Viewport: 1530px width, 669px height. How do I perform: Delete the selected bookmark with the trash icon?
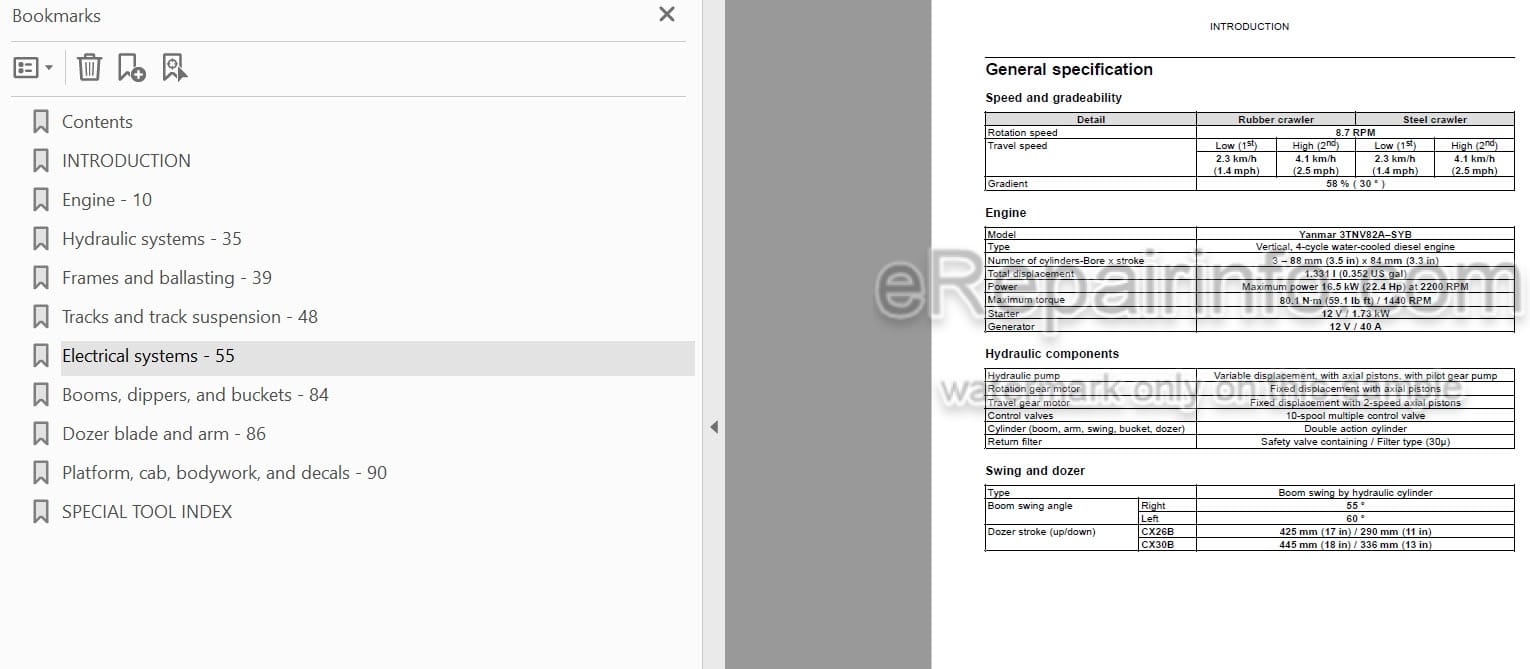89,67
